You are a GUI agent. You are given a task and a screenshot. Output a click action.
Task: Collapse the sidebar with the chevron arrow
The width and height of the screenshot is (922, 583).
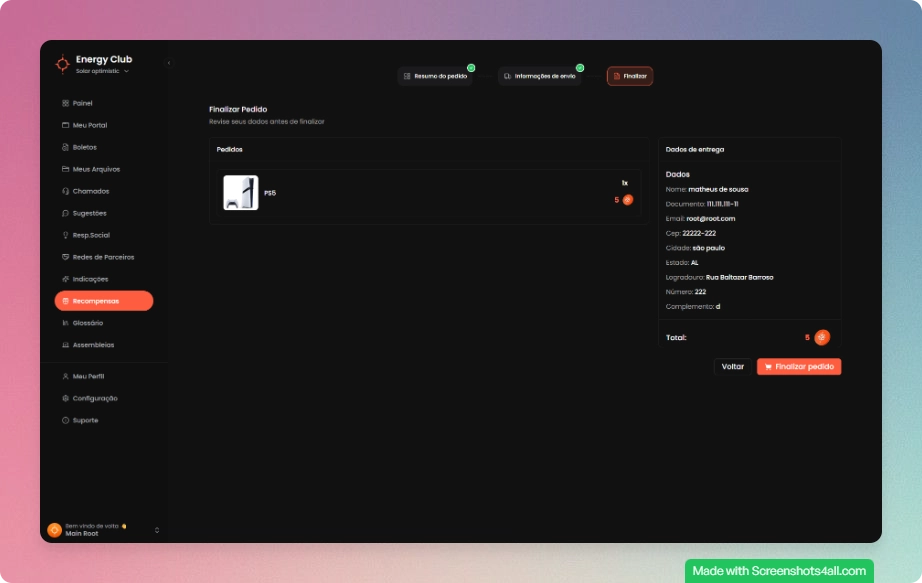169,62
